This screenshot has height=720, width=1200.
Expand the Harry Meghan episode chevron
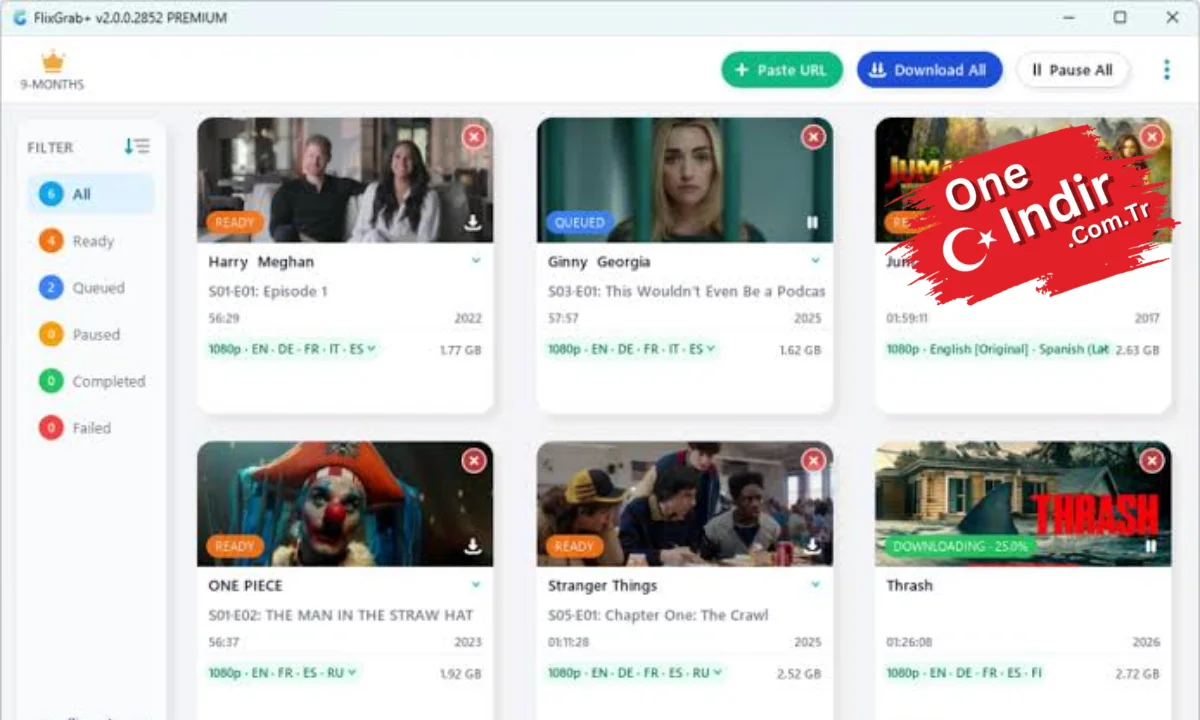point(476,261)
